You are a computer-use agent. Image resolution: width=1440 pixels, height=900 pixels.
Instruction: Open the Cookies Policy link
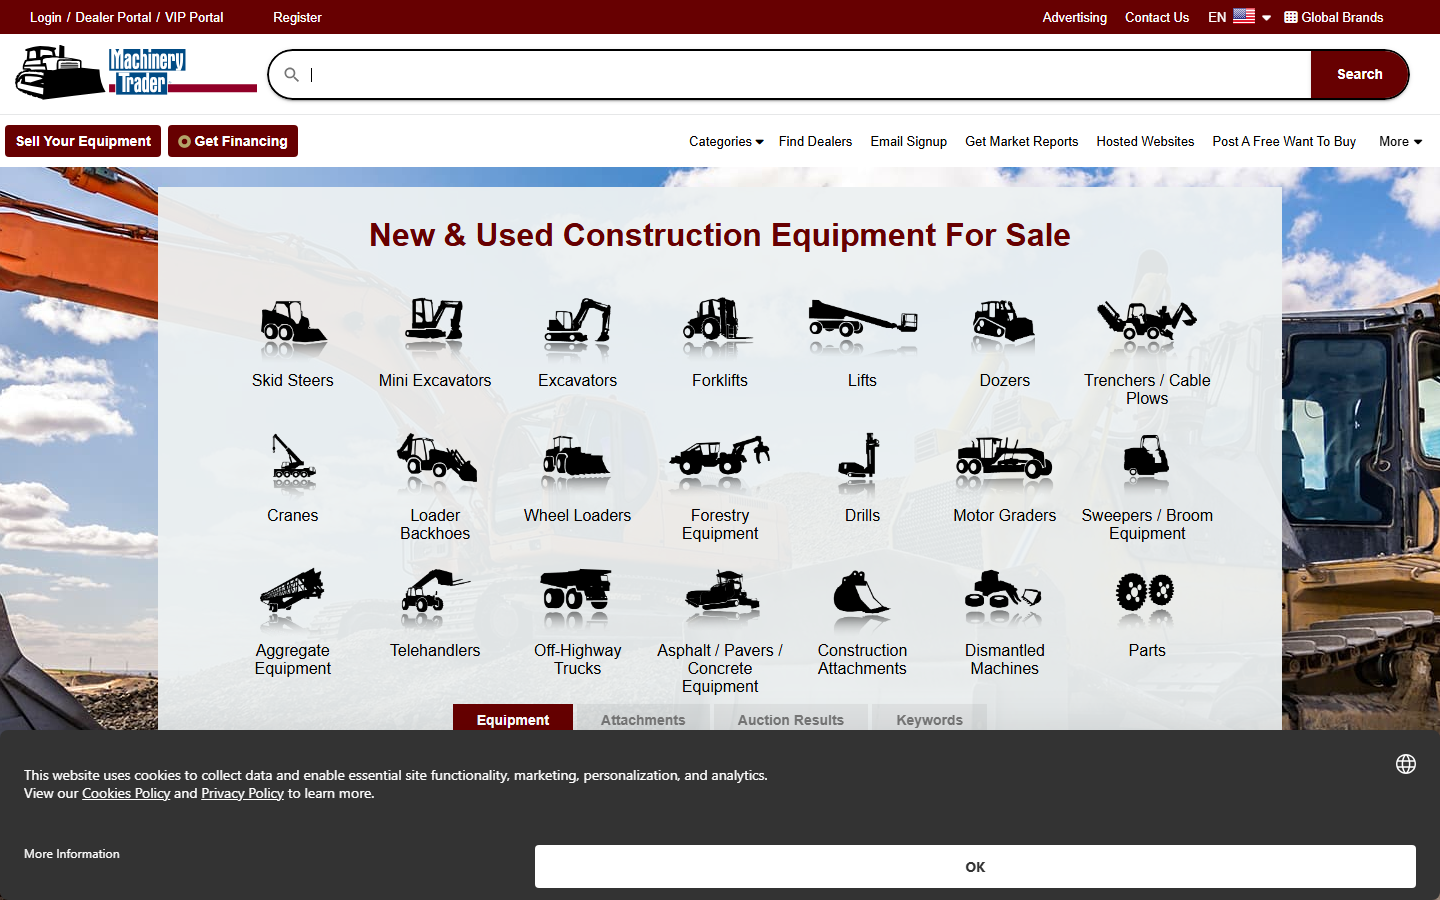point(126,793)
